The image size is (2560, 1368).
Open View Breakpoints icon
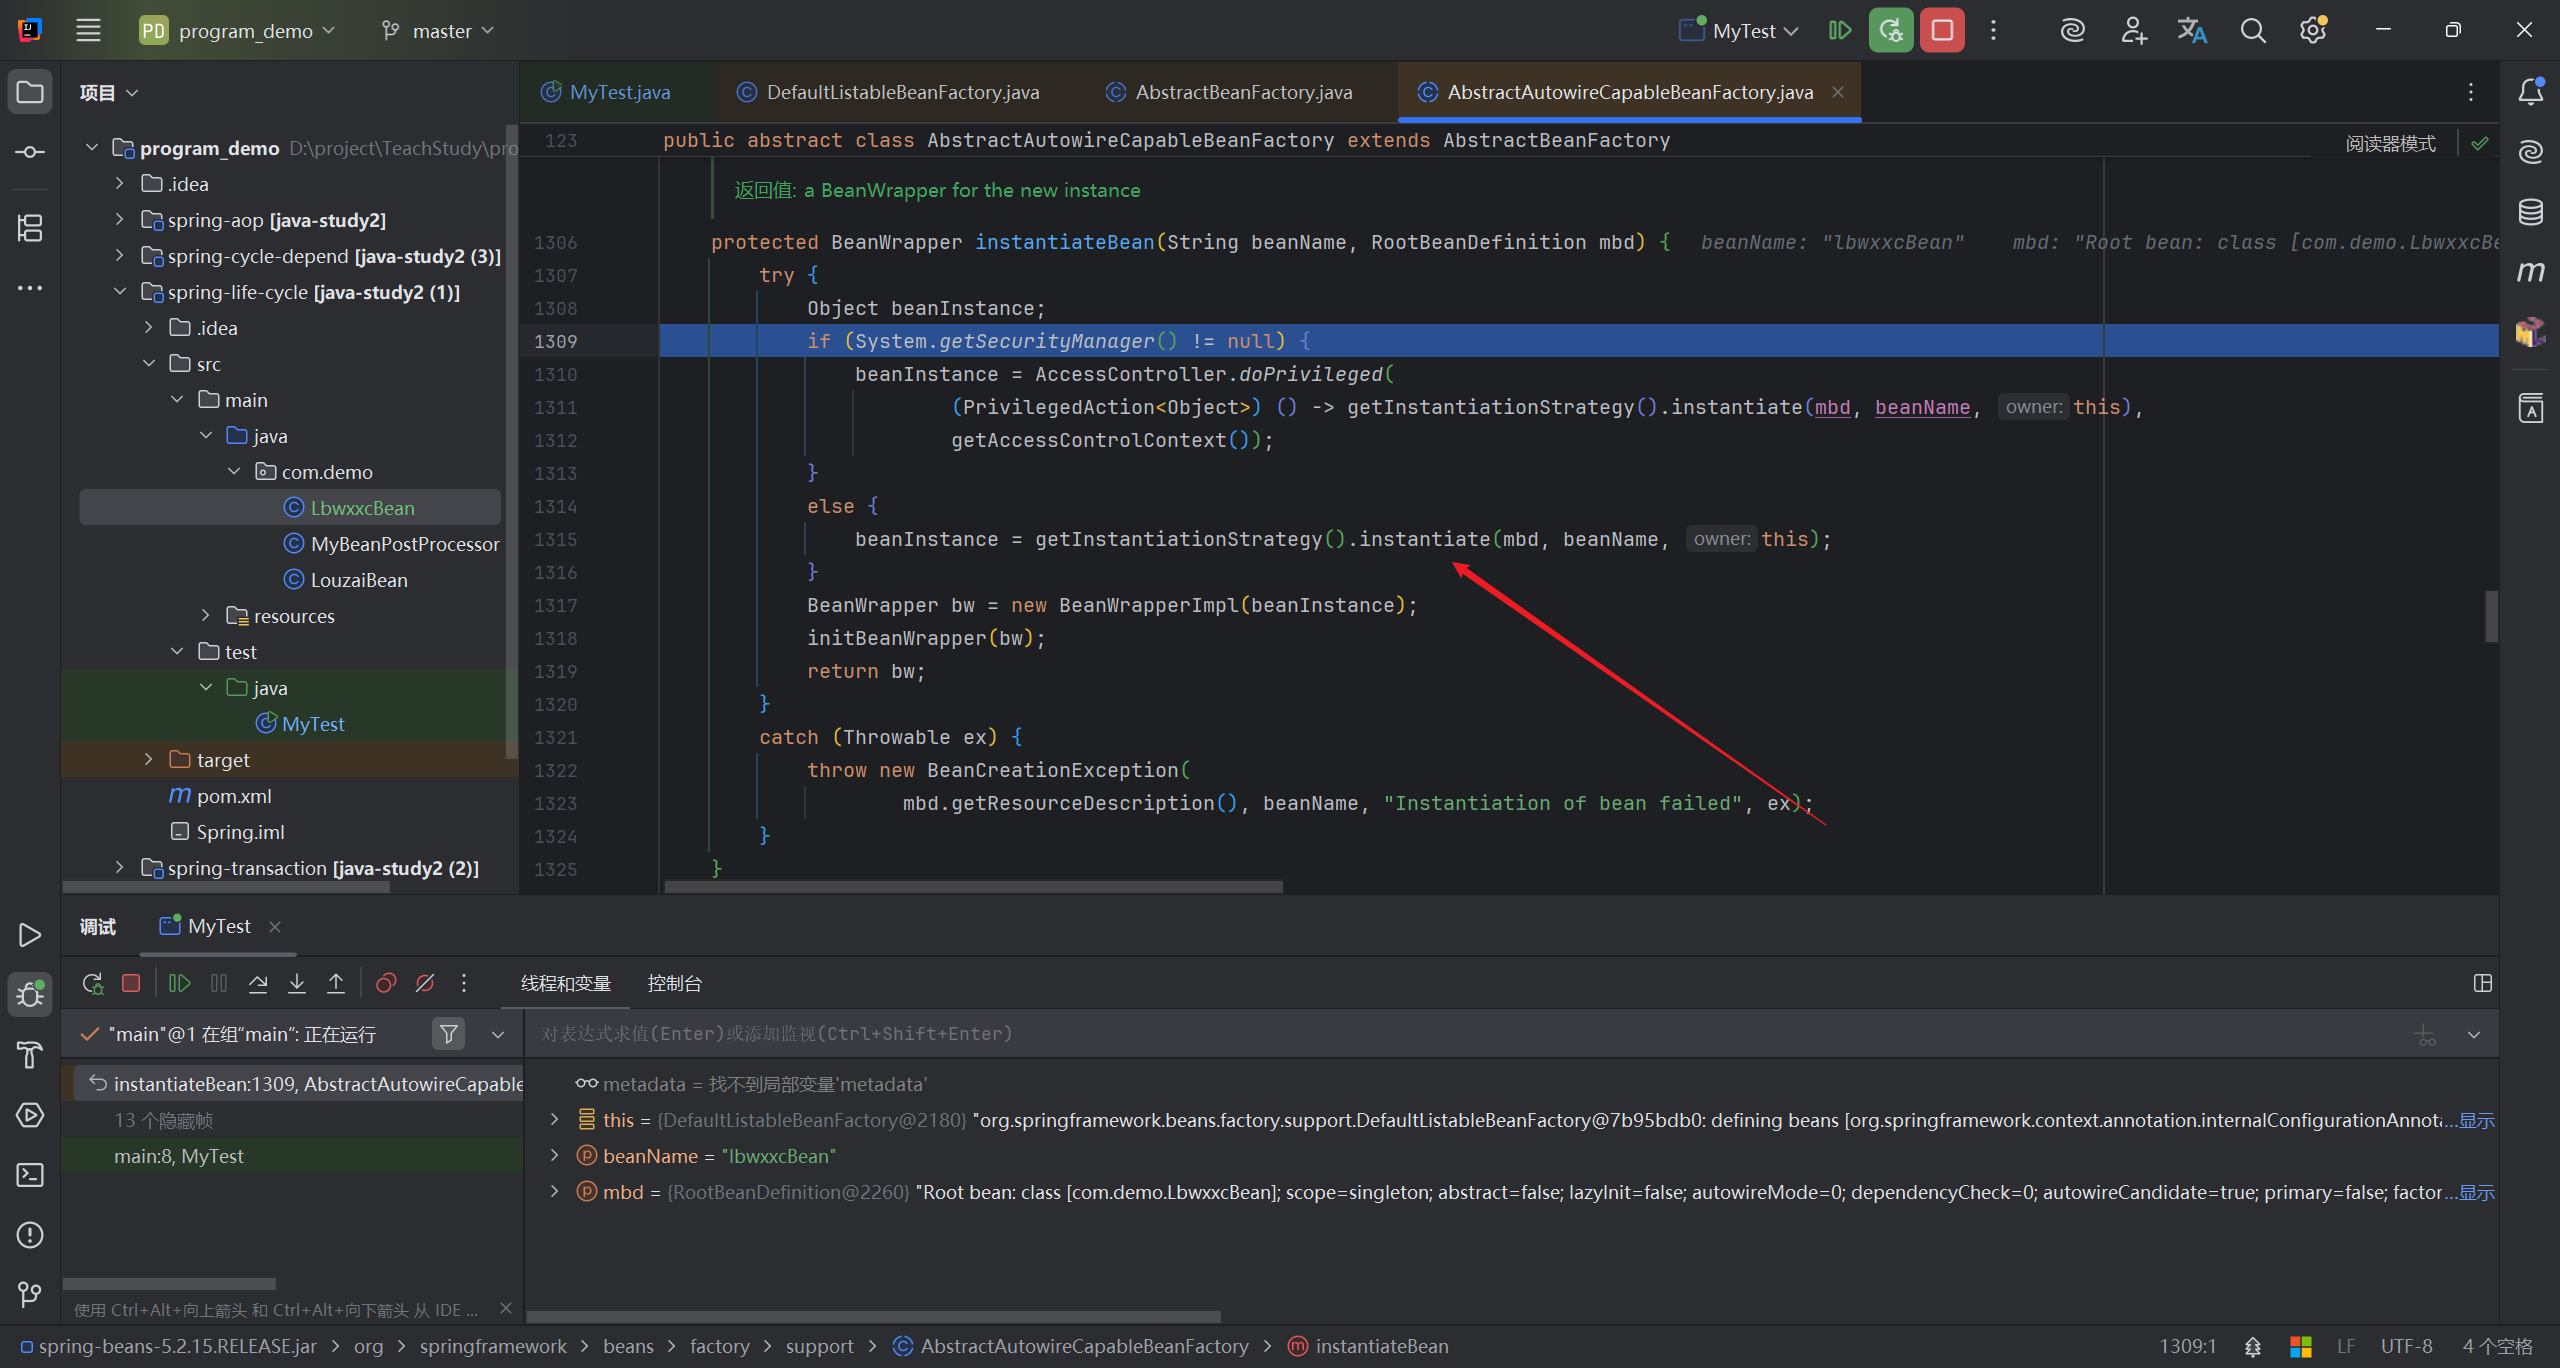click(386, 983)
